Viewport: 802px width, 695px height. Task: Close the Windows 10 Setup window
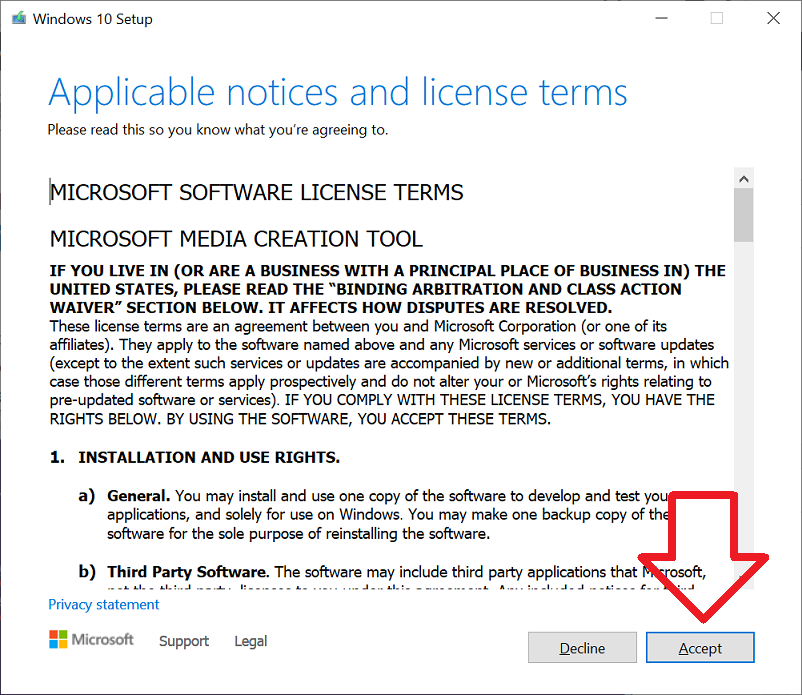click(x=773, y=18)
